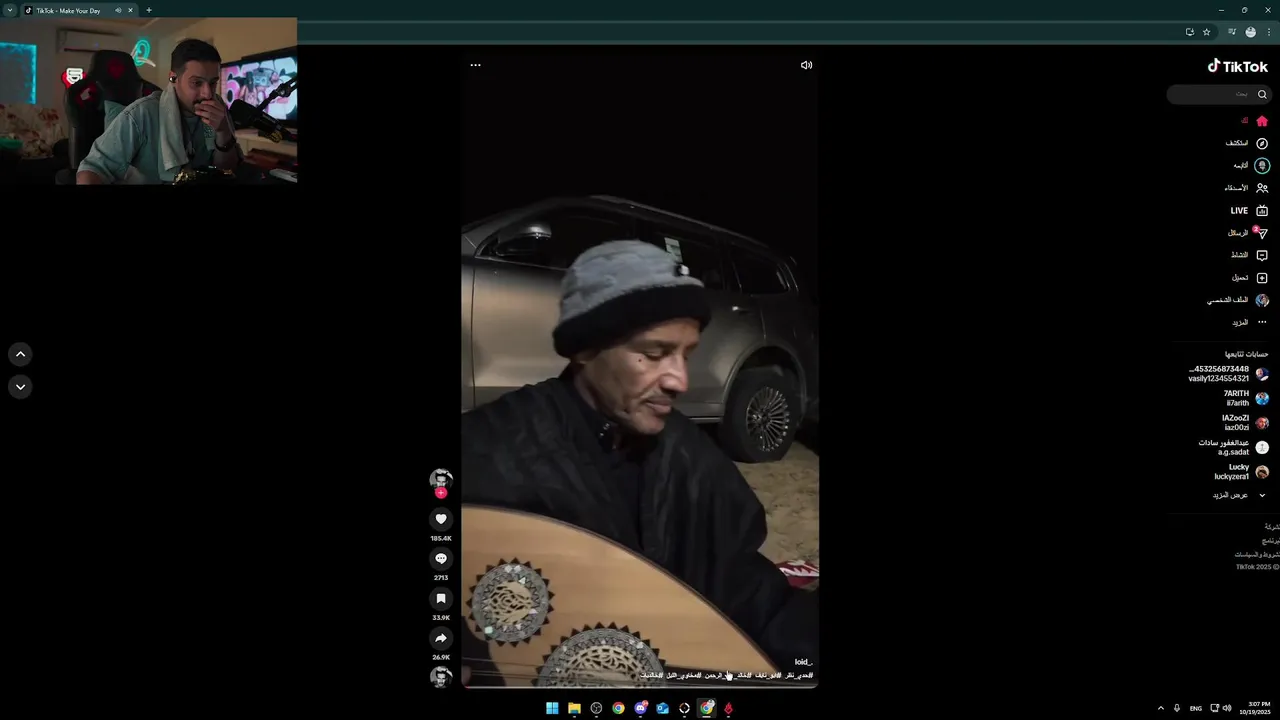Open Discord from the taskbar
Screen dimensions: 1280x720
tap(641, 708)
